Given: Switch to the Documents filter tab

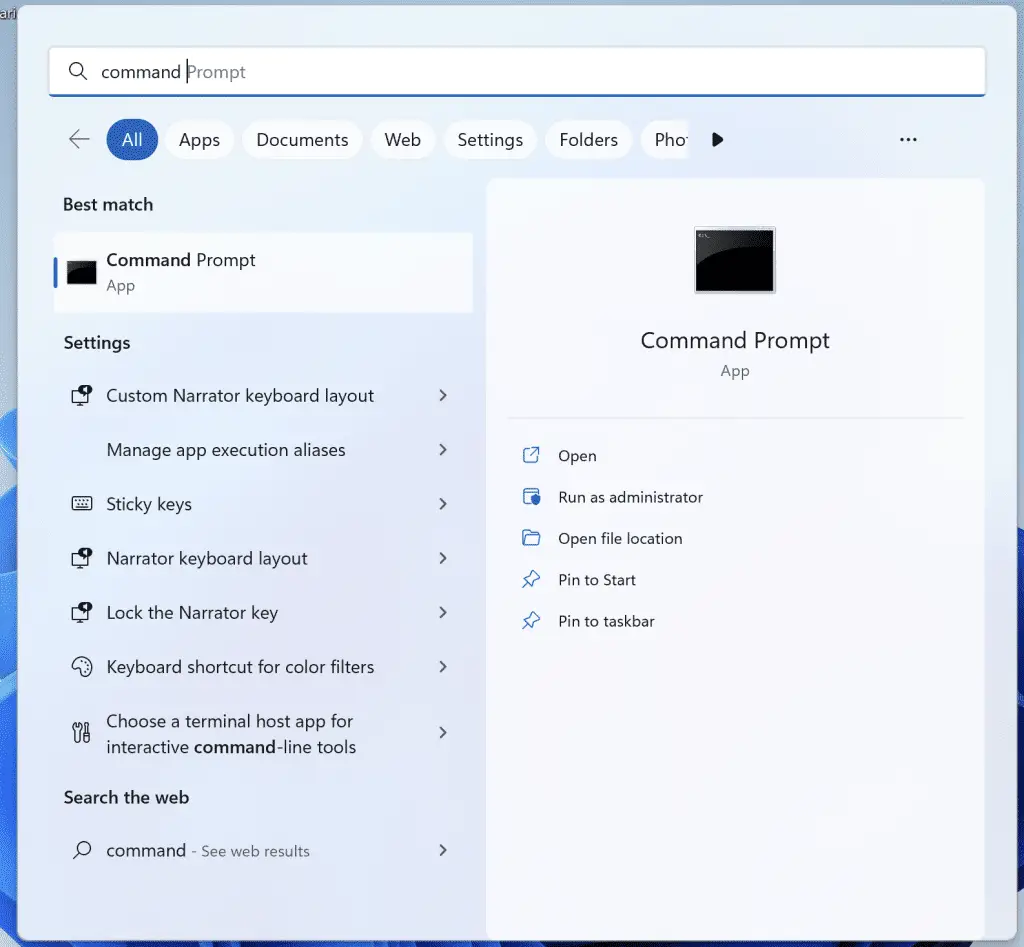Looking at the screenshot, I should click(302, 140).
